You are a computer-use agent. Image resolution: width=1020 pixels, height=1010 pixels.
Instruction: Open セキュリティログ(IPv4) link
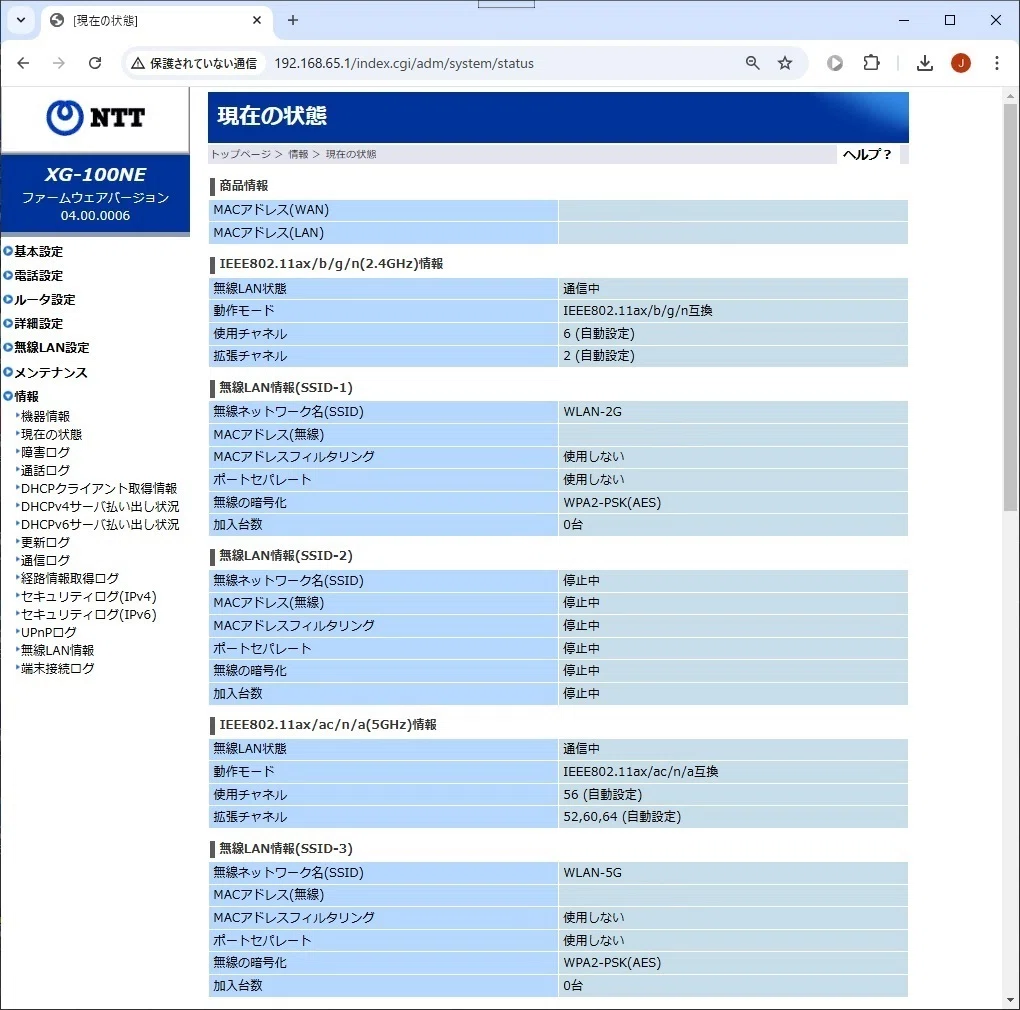pos(88,596)
